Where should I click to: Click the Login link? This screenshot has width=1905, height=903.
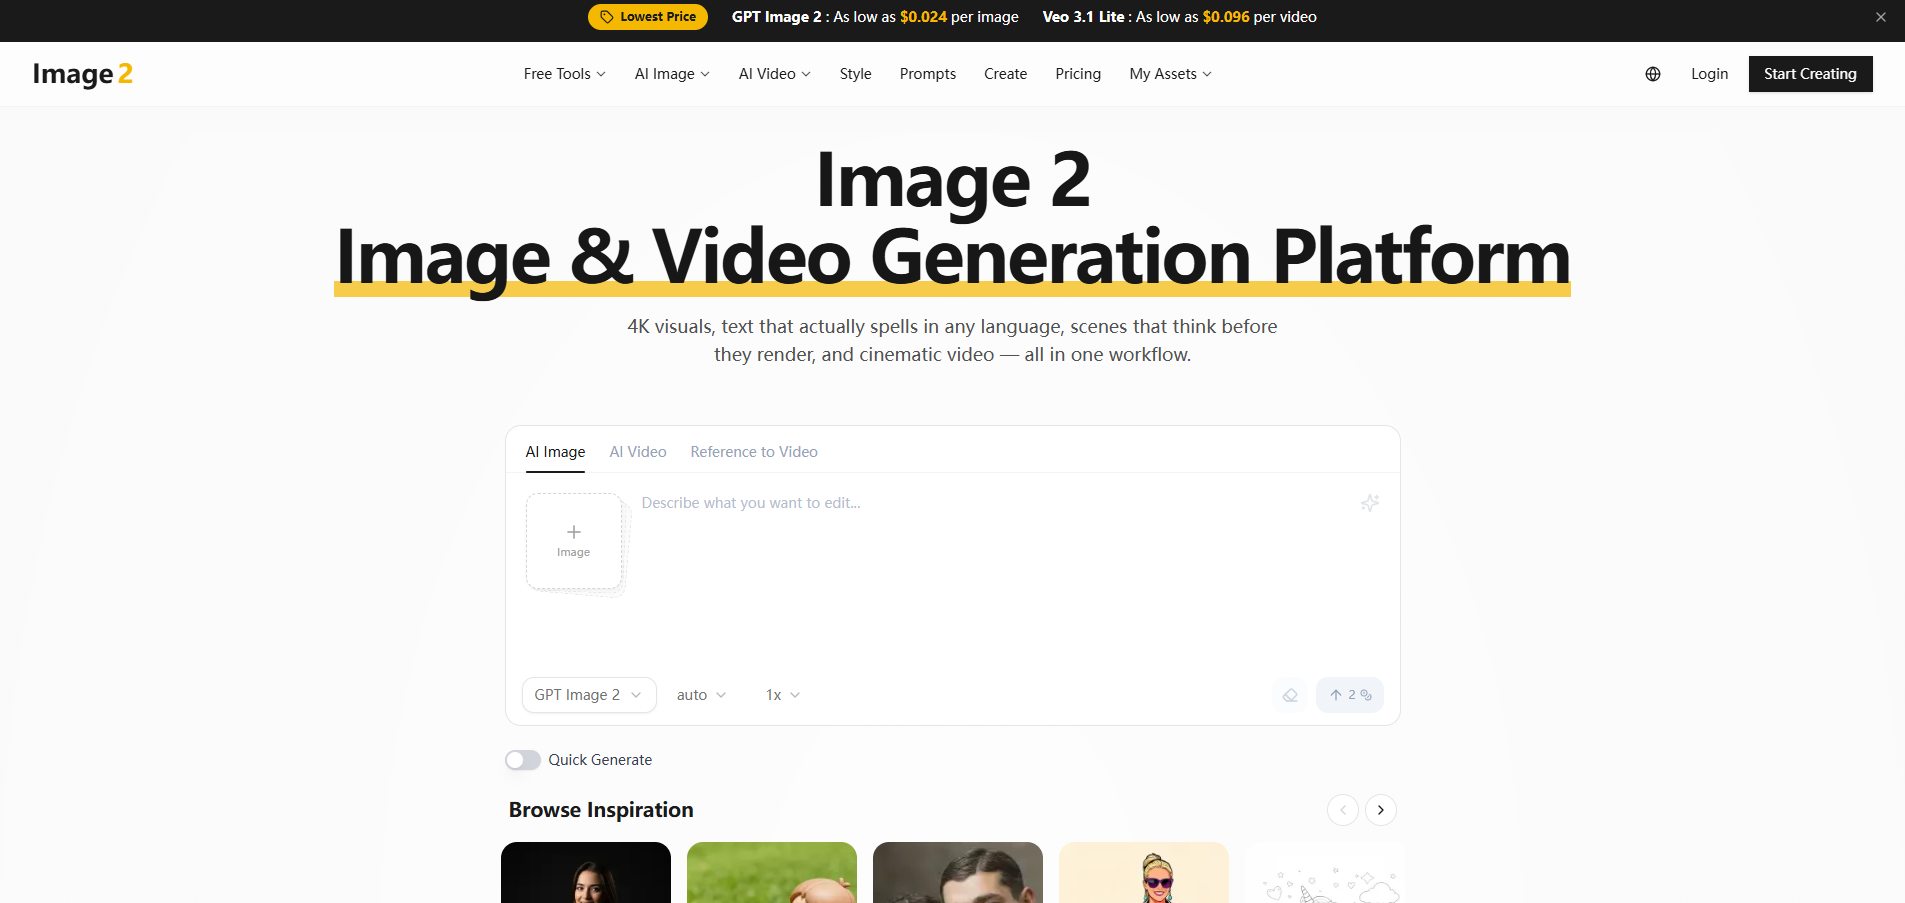tap(1709, 73)
